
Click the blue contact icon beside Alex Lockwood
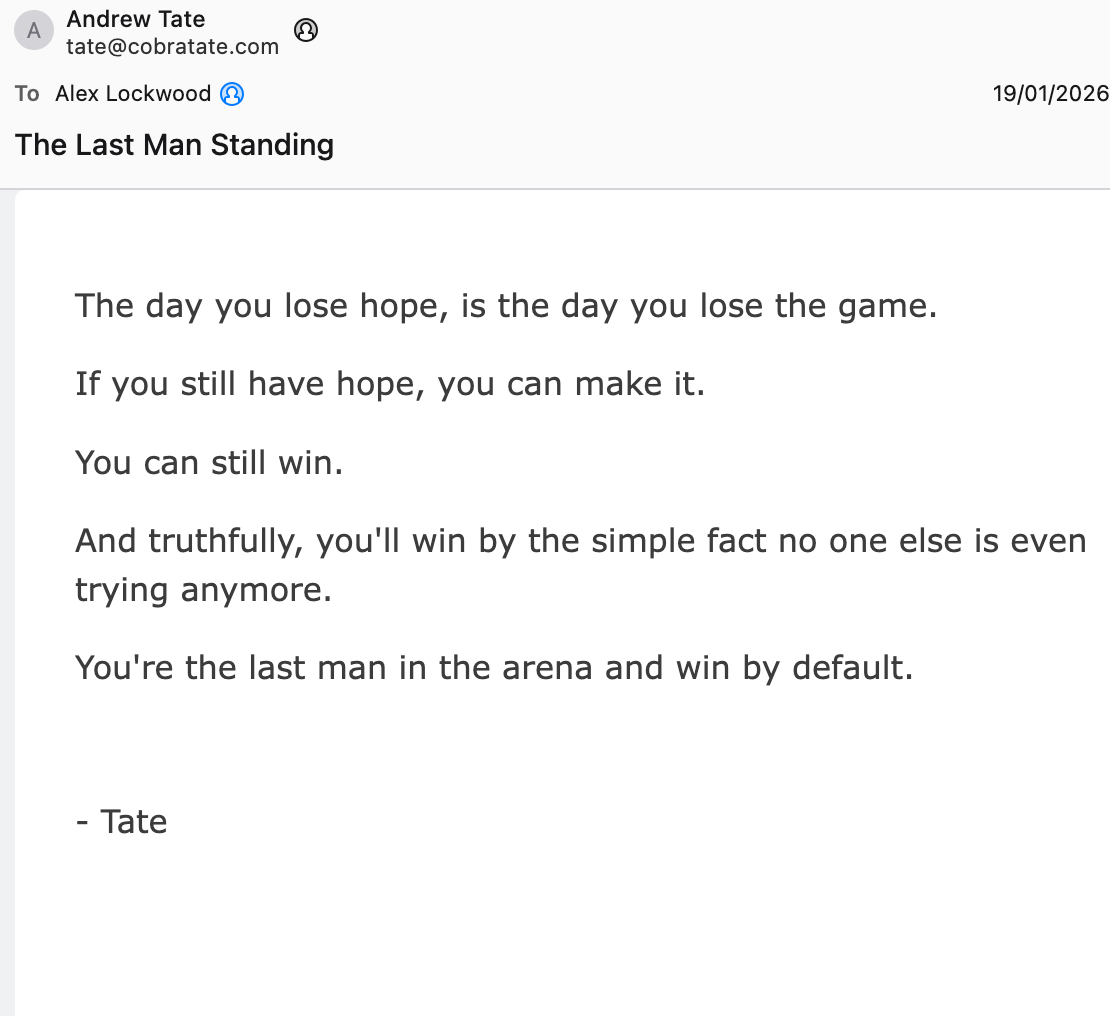tap(232, 94)
